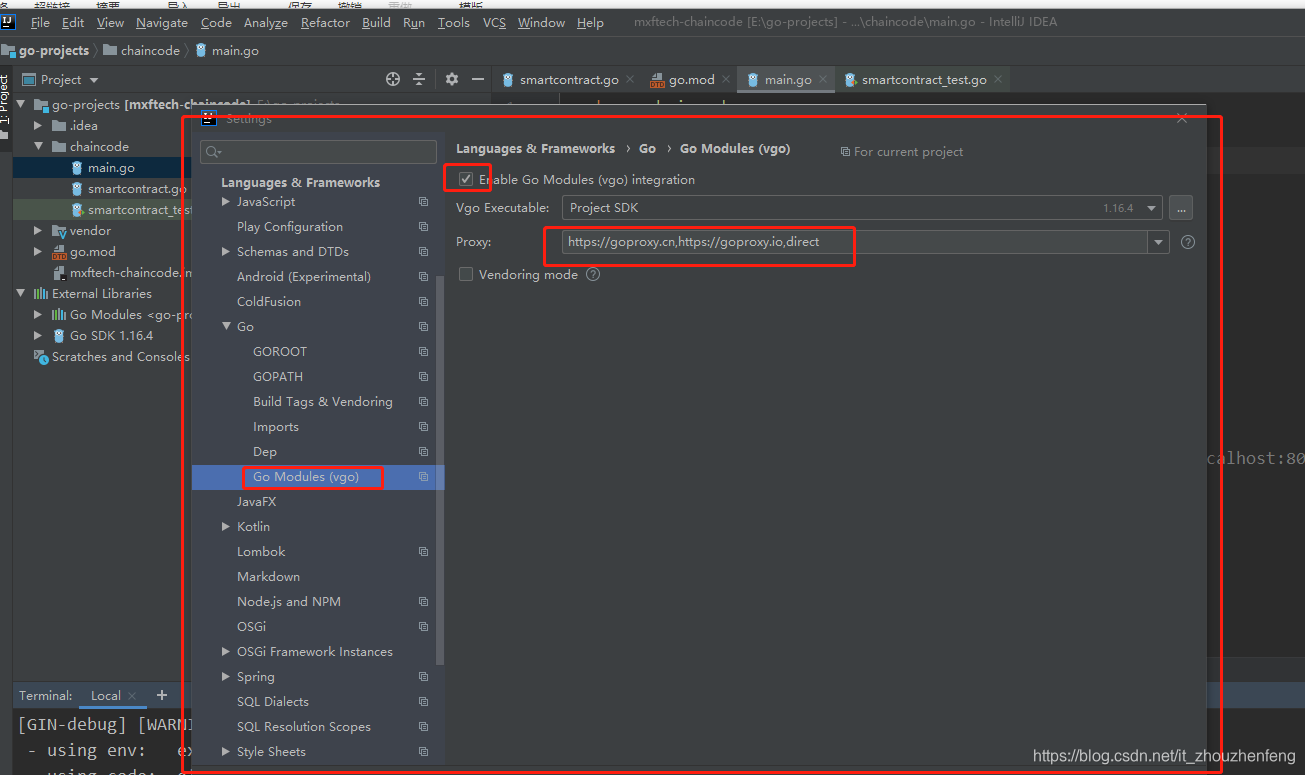Close the smartcontract.go editor tab
Image resolution: width=1305 pixels, height=775 pixels.
630,79
